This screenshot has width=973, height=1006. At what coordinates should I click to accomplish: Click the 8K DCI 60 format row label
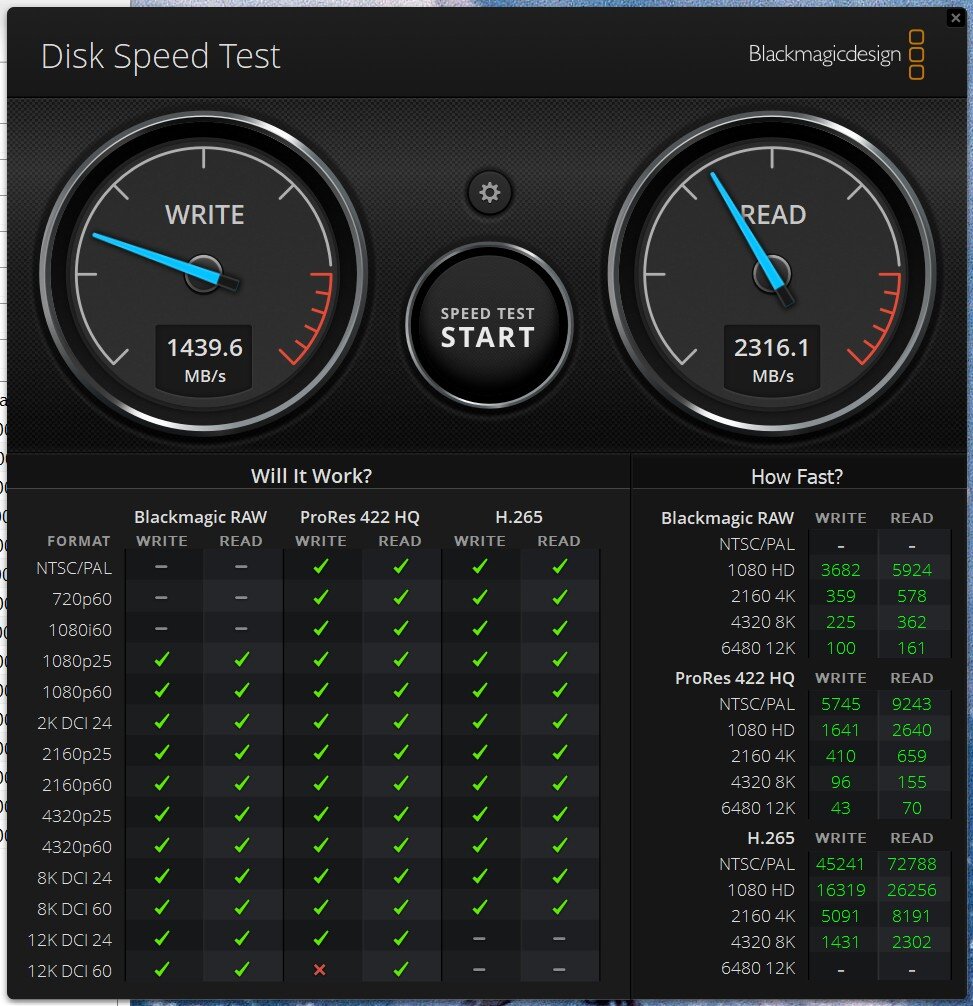(x=74, y=908)
